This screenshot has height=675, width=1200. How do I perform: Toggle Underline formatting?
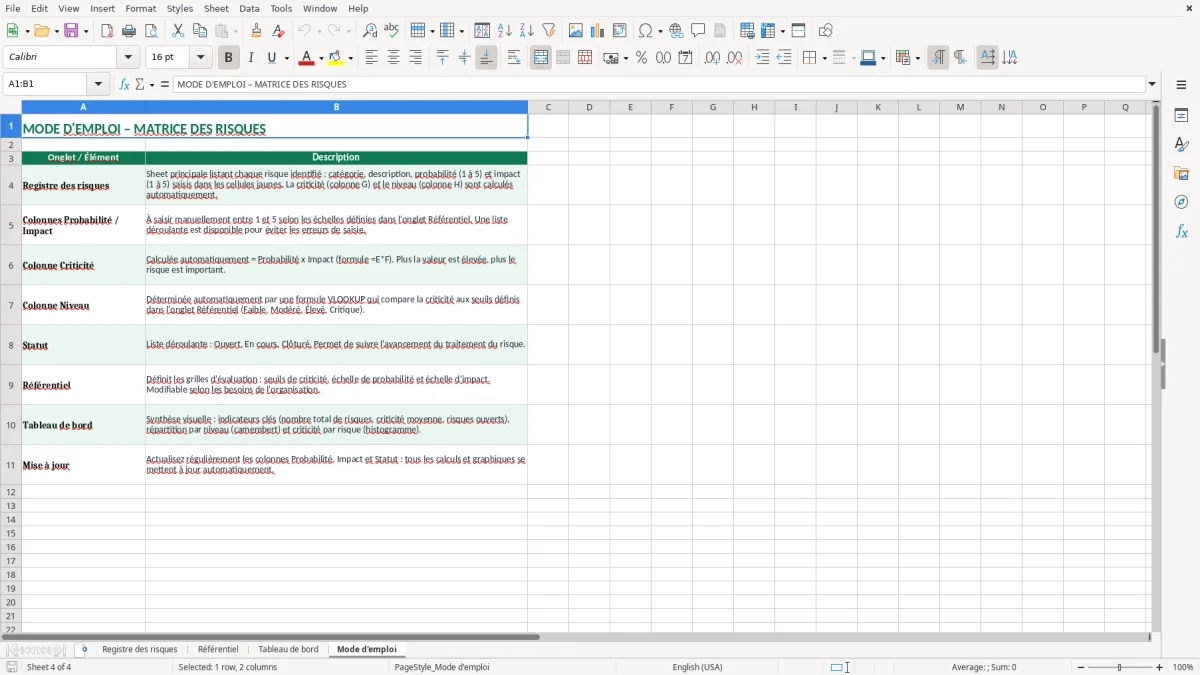tap(271, 58)
